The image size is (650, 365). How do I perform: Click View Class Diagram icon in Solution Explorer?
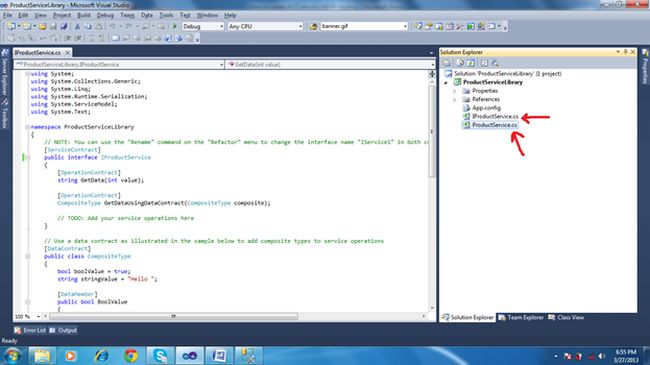(495, 63)
